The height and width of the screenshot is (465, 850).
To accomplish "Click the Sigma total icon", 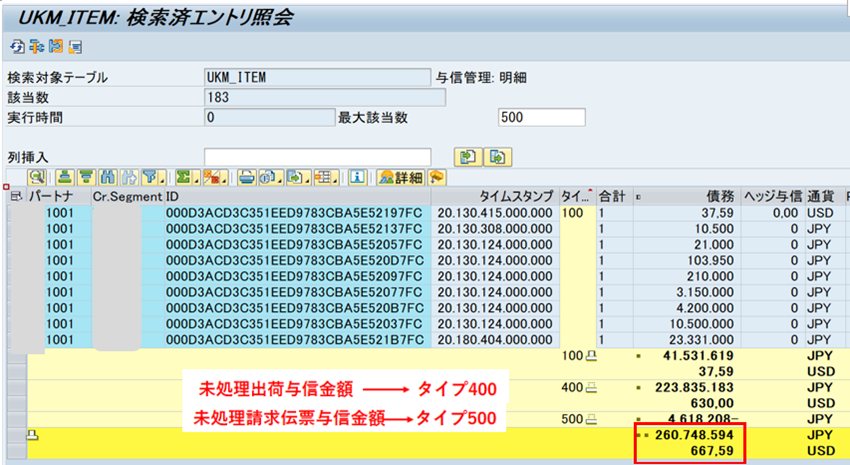I will pyautogui.click(x=183, y=177).
